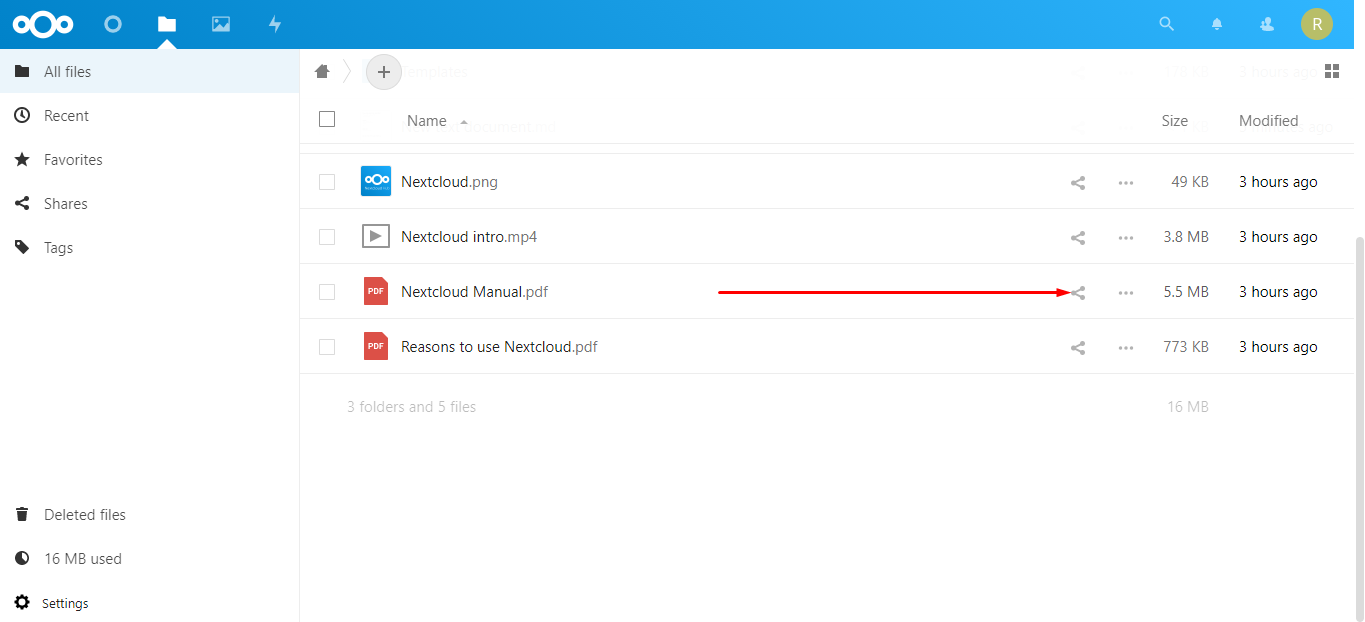This screenshot has height=622, width=1365.
Task: Open the actions menu for Nextcloud intro.mp4
Action: [1125, 237]
